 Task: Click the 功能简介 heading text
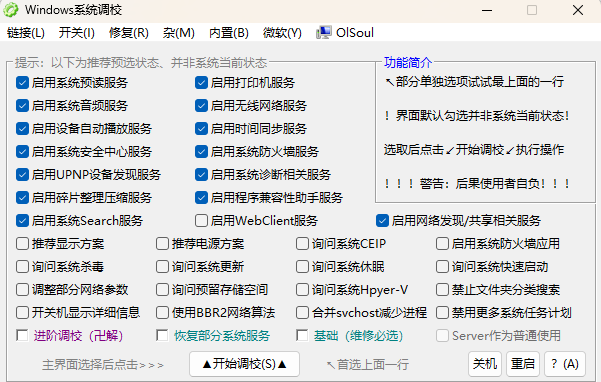(408, 62)
